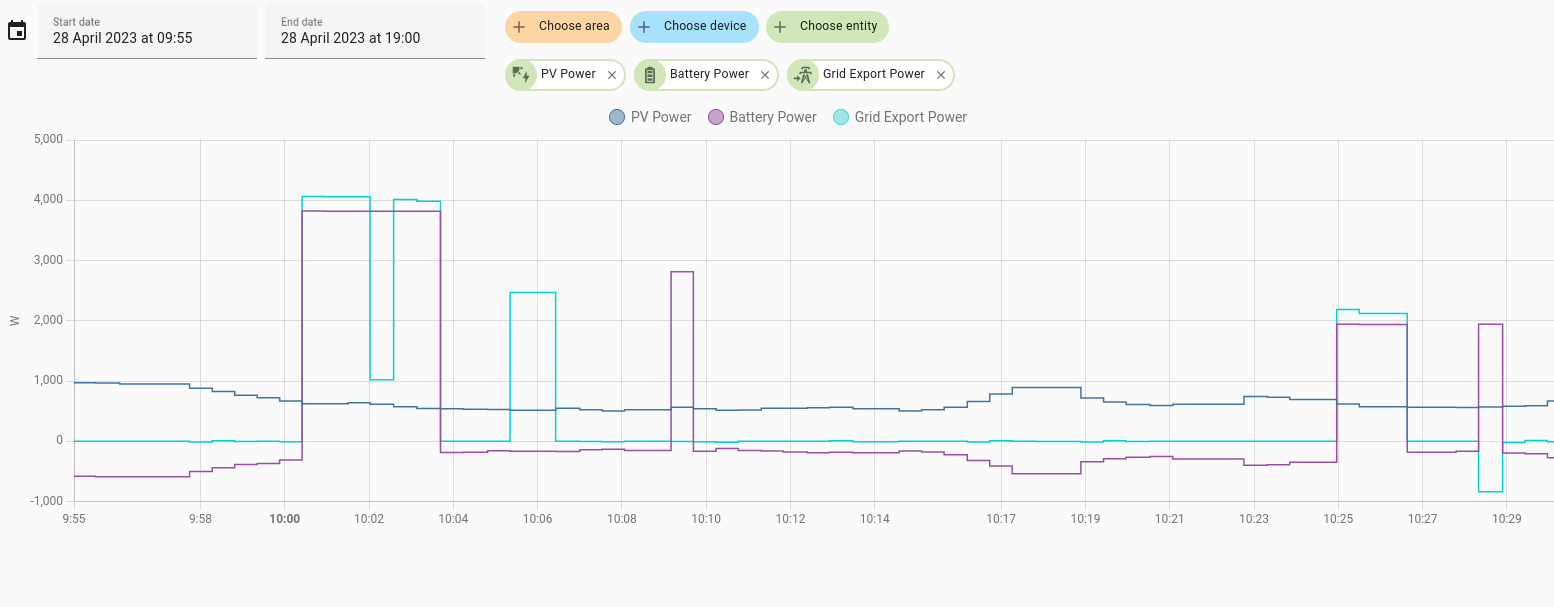Click the Grid Export Power chip label
The image size is (1554, 607).
coord(874,74)
